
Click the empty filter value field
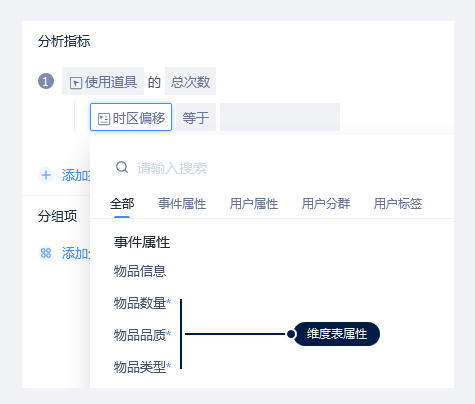coord(280,117)
